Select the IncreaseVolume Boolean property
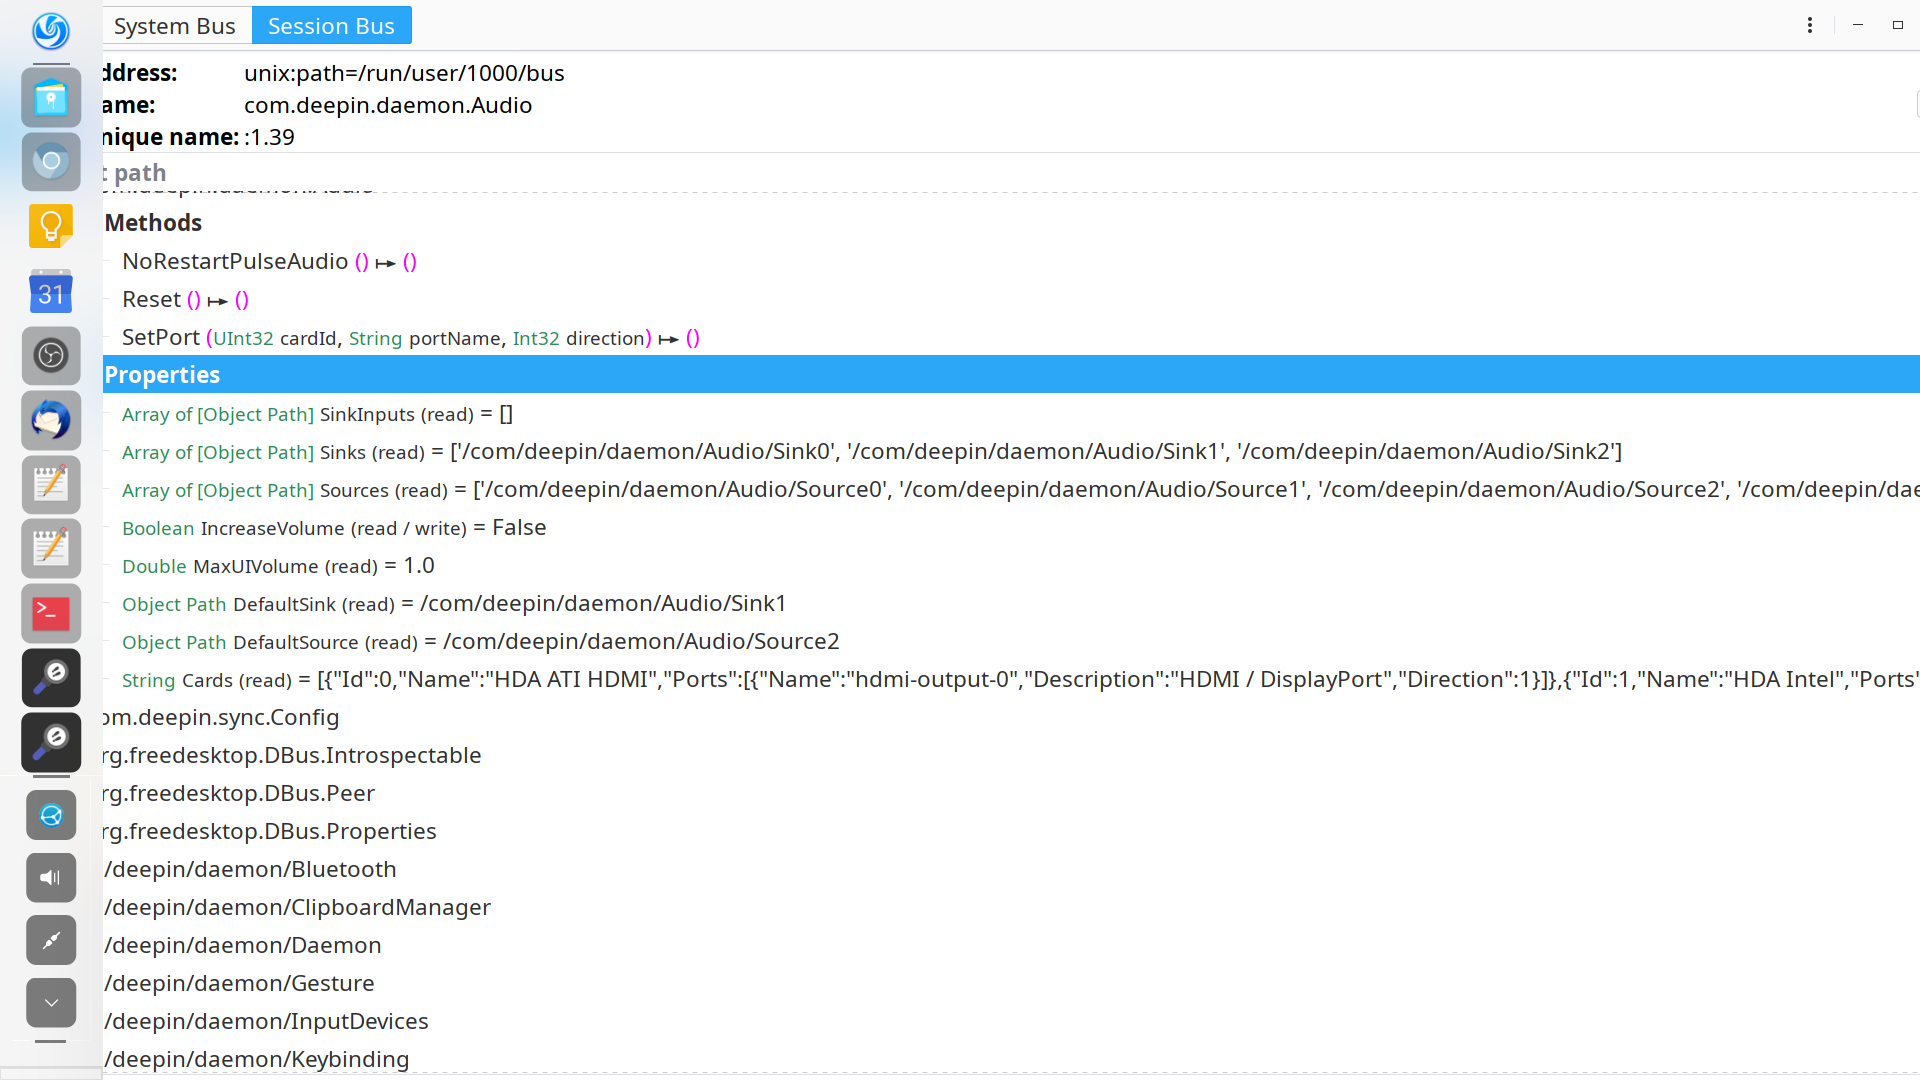 coord(334,527)
